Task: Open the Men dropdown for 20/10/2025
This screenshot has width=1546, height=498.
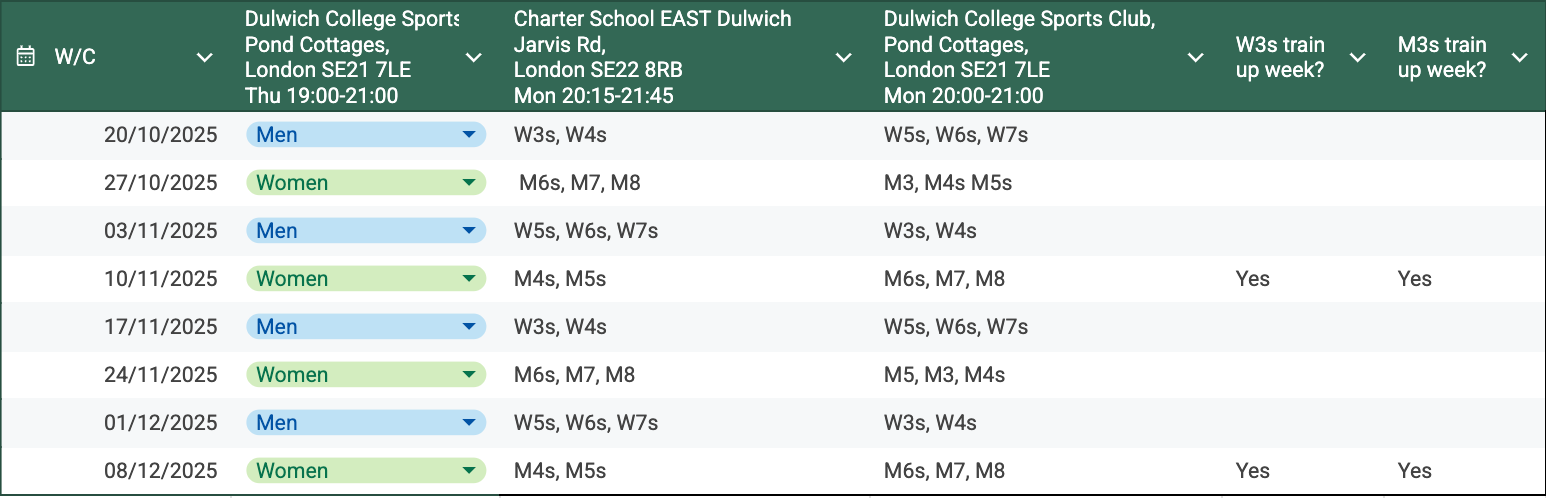Action: click(x=468, y=135)
